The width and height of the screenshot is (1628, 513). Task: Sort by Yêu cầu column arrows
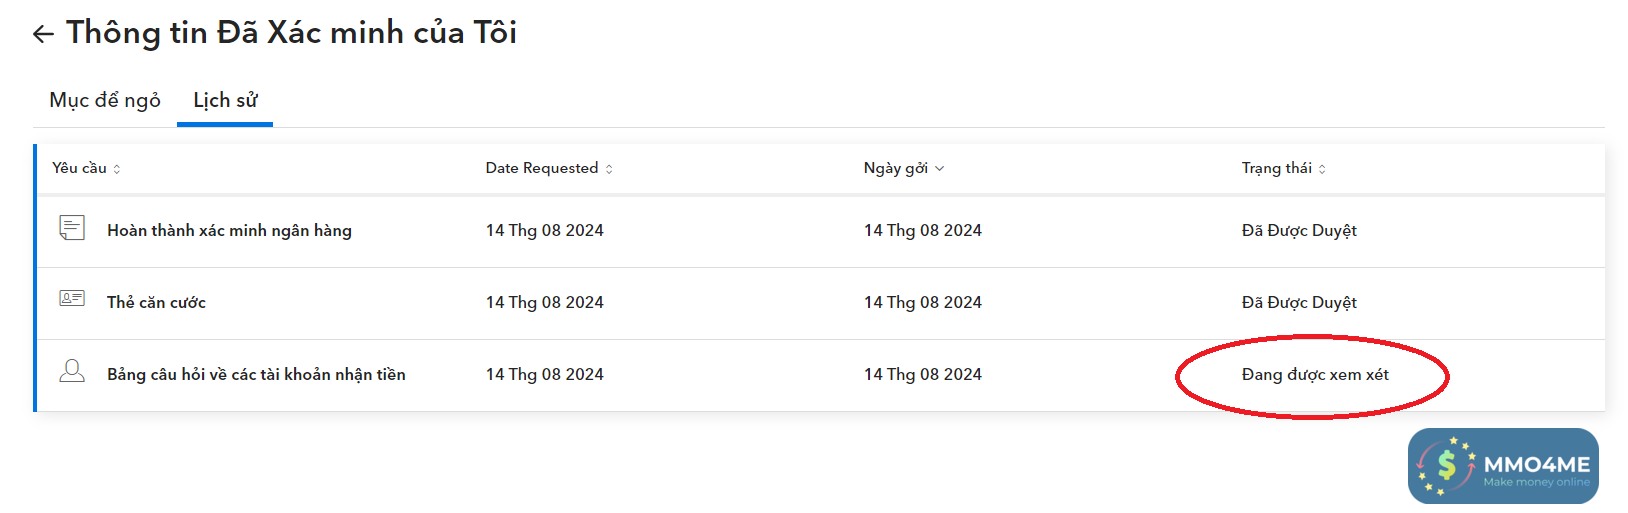117,169
